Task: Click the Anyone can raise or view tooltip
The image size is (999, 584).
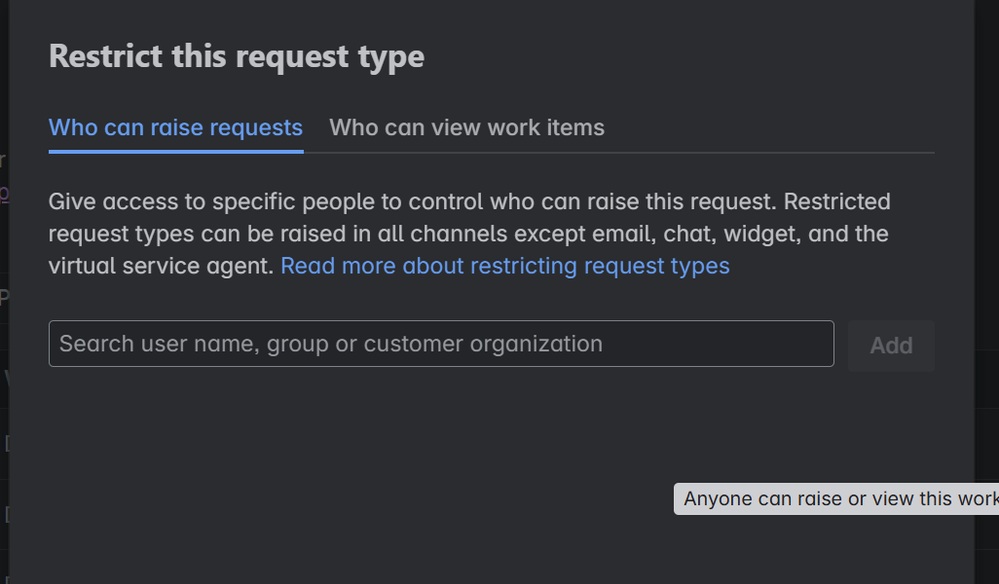Action: (838, 499)
